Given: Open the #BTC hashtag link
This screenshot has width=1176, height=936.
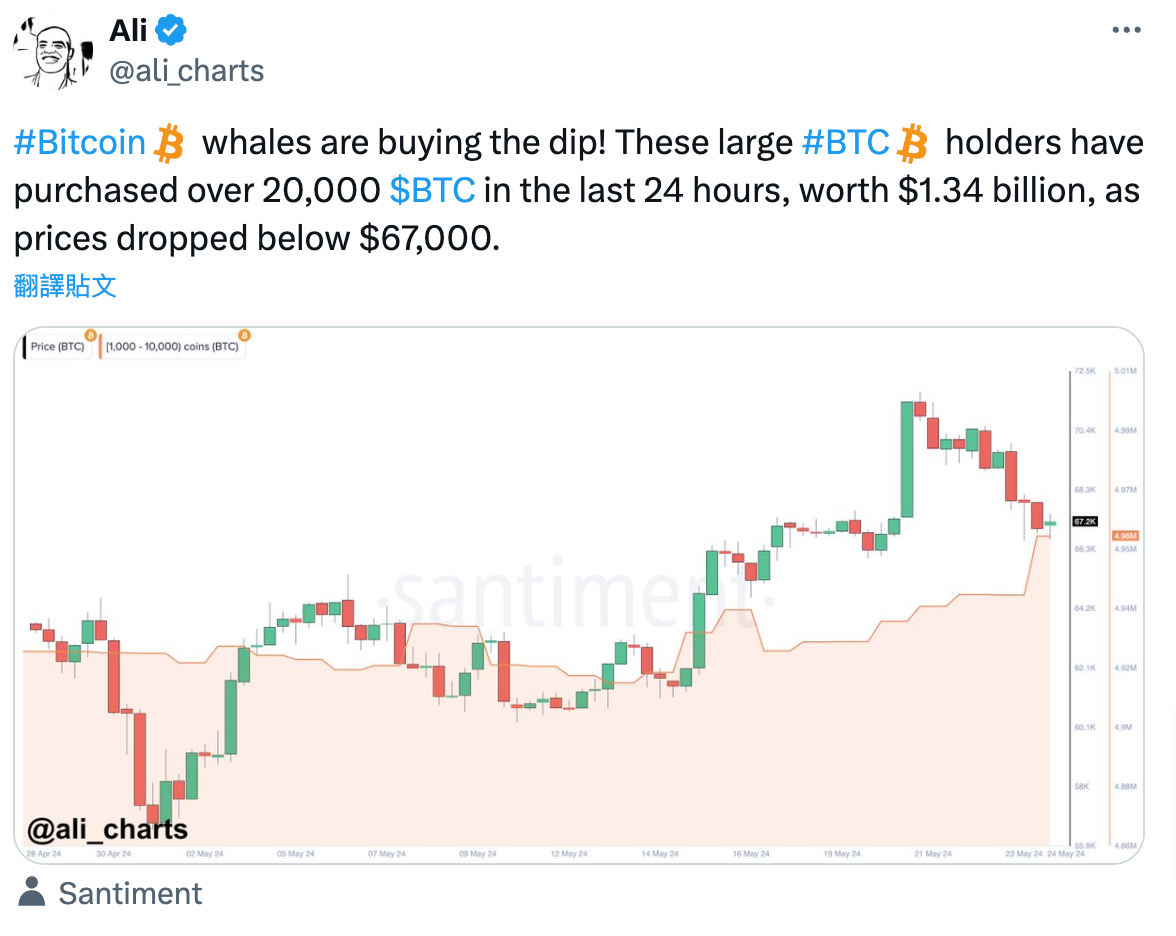Looking at the screenshot, I should pos(845,143).
